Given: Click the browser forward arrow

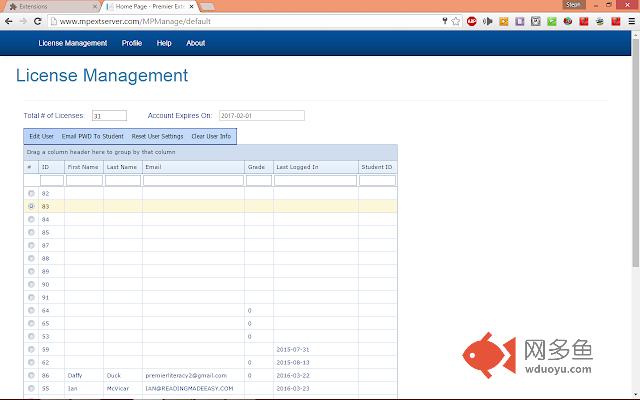Looking at the screenshot, I should 23,21.
